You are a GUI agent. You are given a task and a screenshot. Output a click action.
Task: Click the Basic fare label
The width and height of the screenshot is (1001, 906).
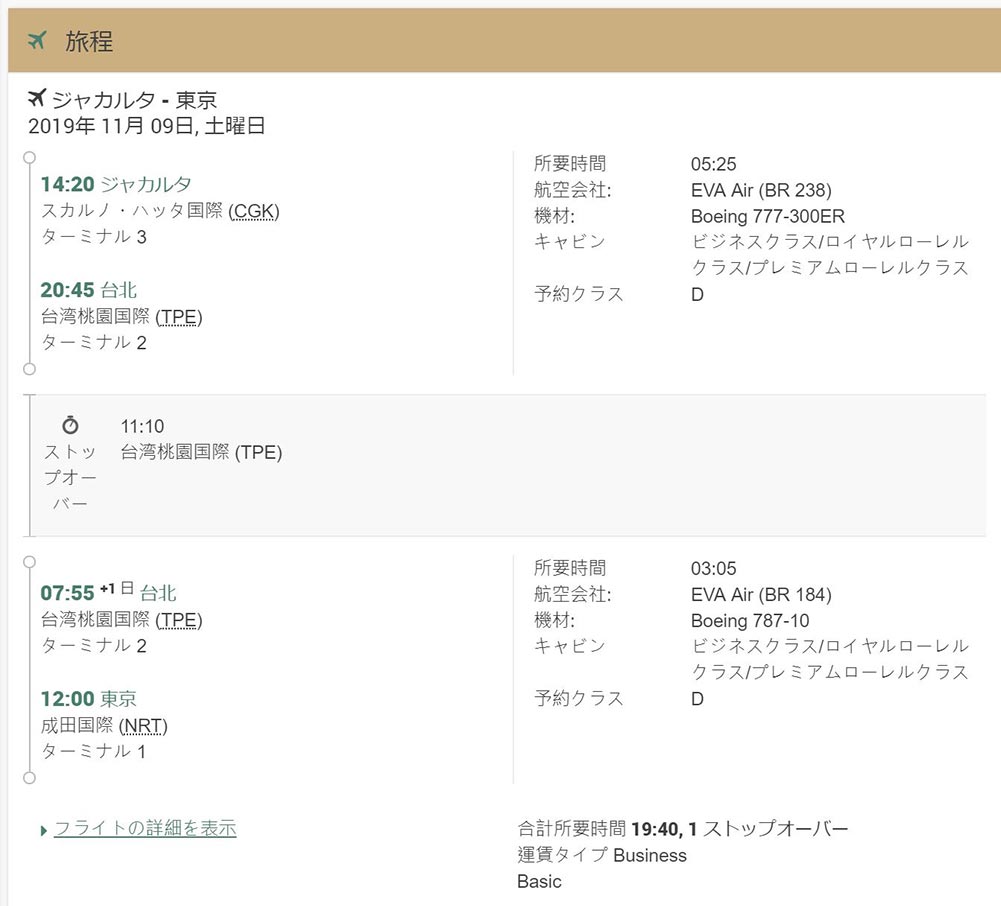point(539,882)
